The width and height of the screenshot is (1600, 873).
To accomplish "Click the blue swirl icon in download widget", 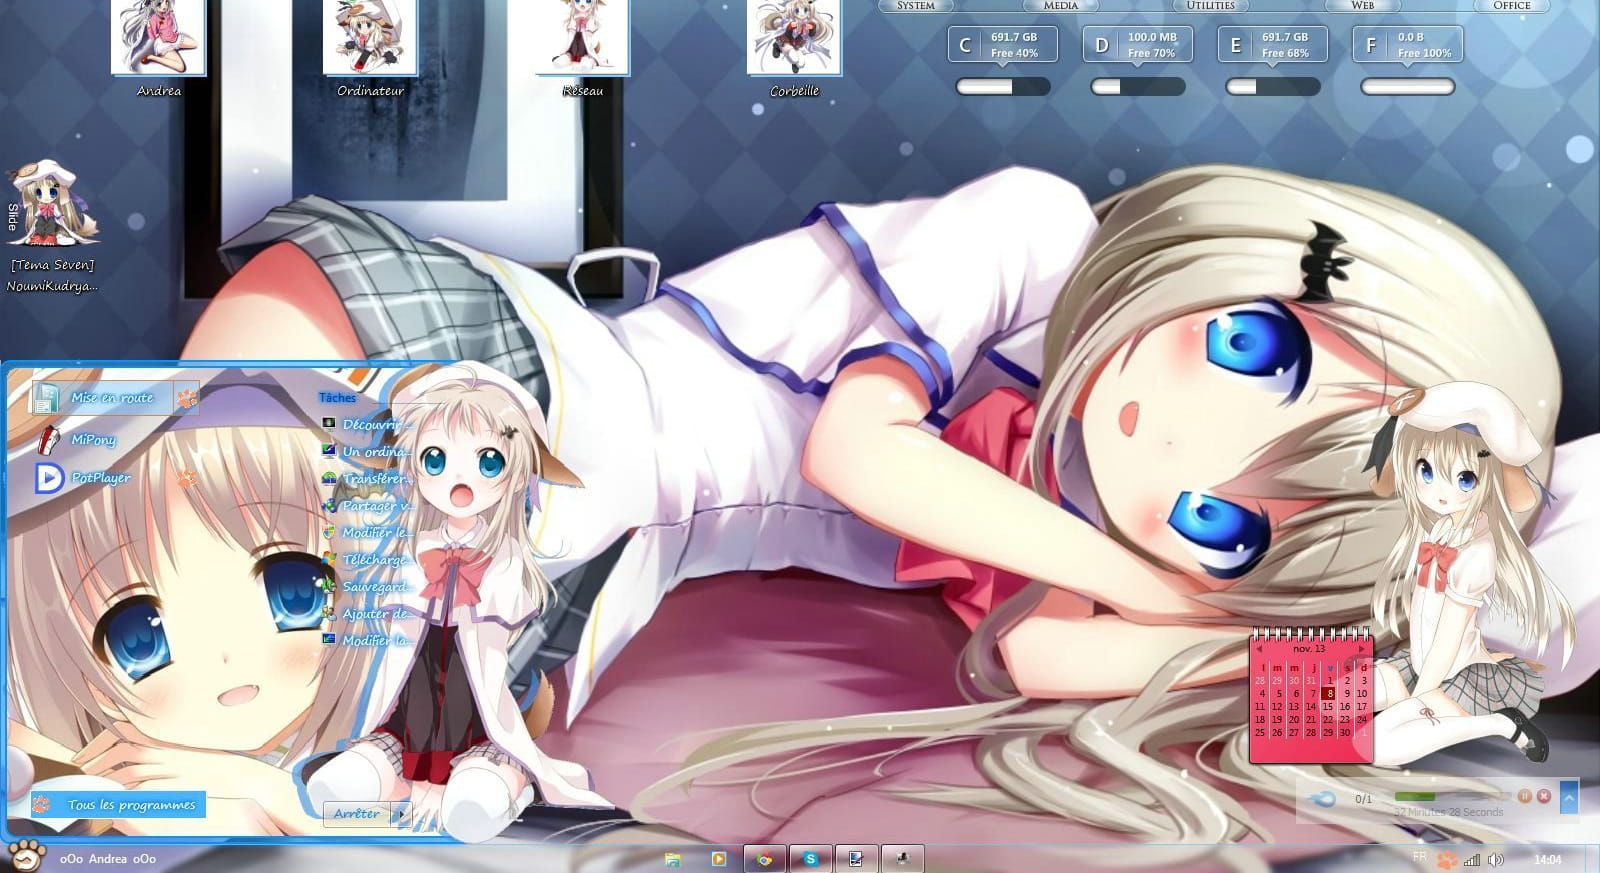I will tap(1322, 798).
